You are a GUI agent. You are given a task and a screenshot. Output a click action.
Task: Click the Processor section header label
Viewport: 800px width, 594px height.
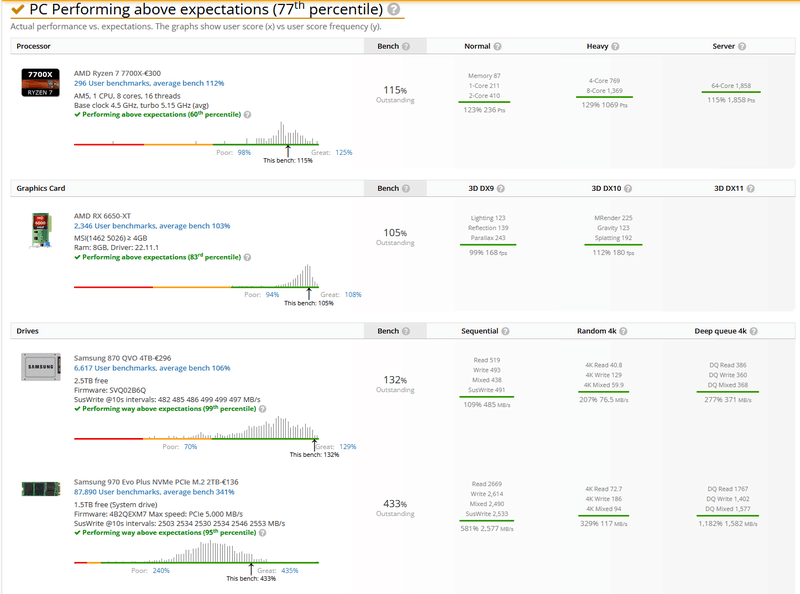point(33,46)
